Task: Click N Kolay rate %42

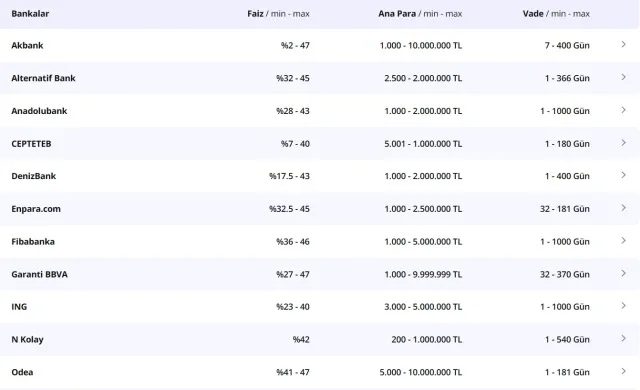Action: [x=301, y=339]
